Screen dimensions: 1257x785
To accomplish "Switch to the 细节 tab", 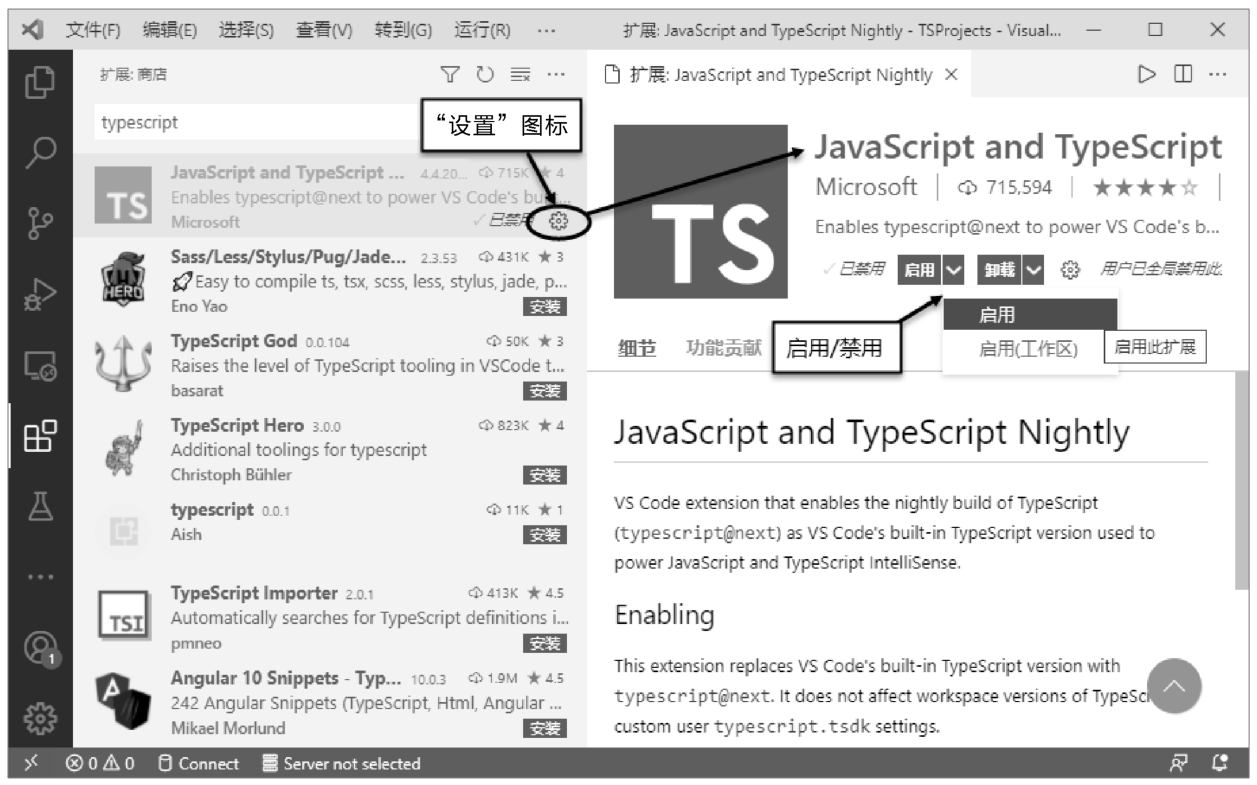I will point(637,349).
